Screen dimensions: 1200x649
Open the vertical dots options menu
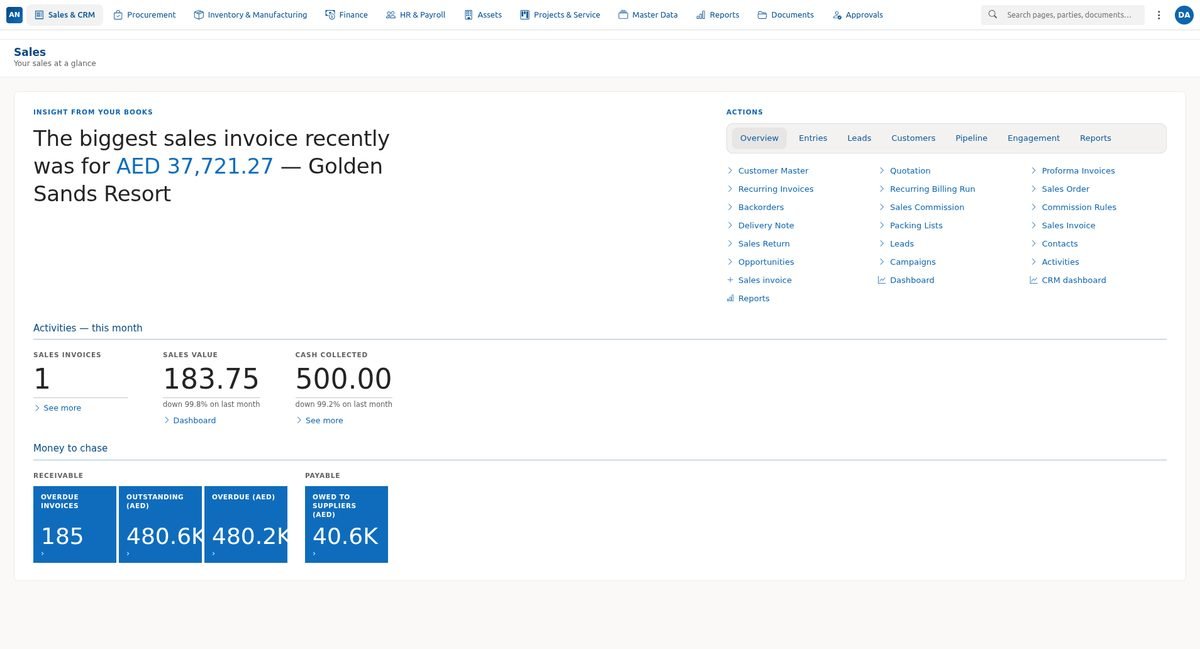pyautogui.click(x=1158, y=15)
